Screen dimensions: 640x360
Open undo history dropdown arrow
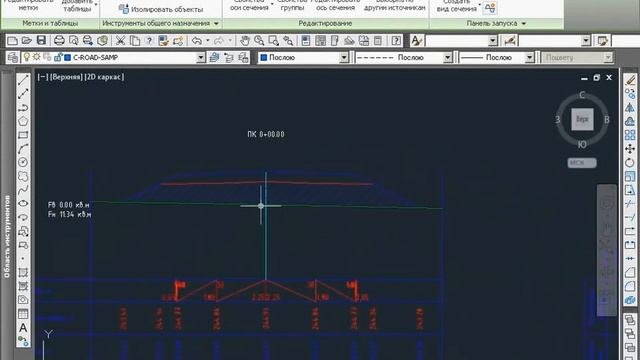click(208, 40)
